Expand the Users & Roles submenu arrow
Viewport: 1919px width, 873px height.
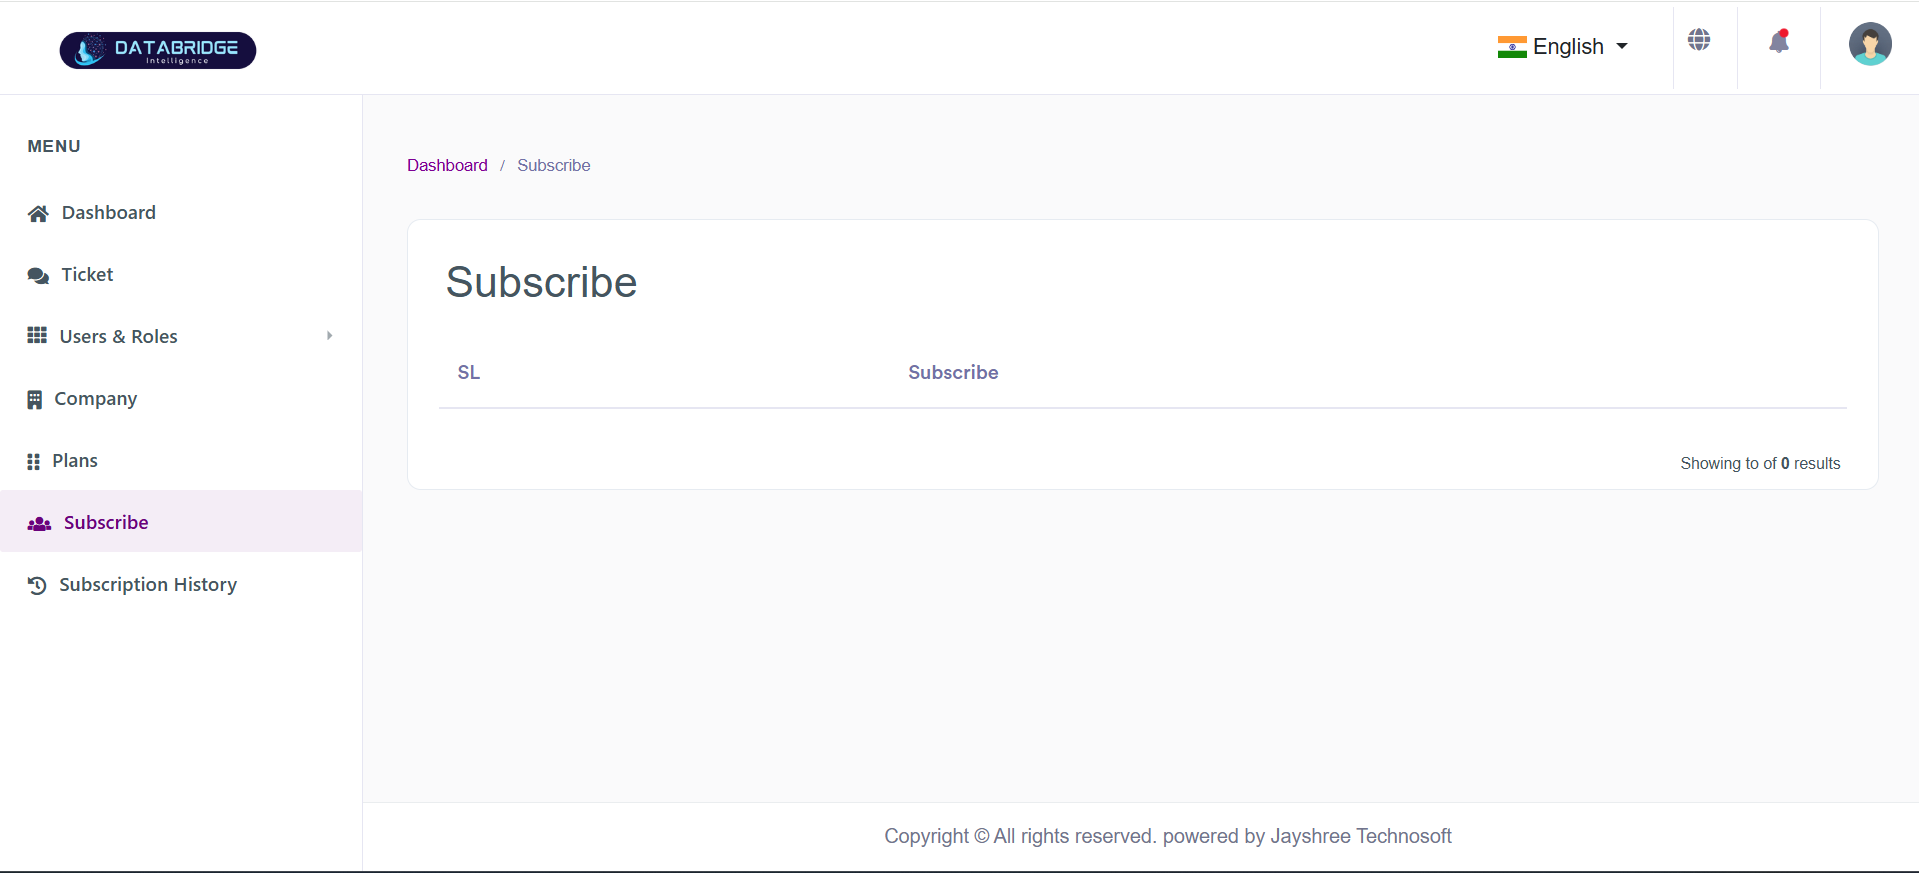[x=329, y=336]
